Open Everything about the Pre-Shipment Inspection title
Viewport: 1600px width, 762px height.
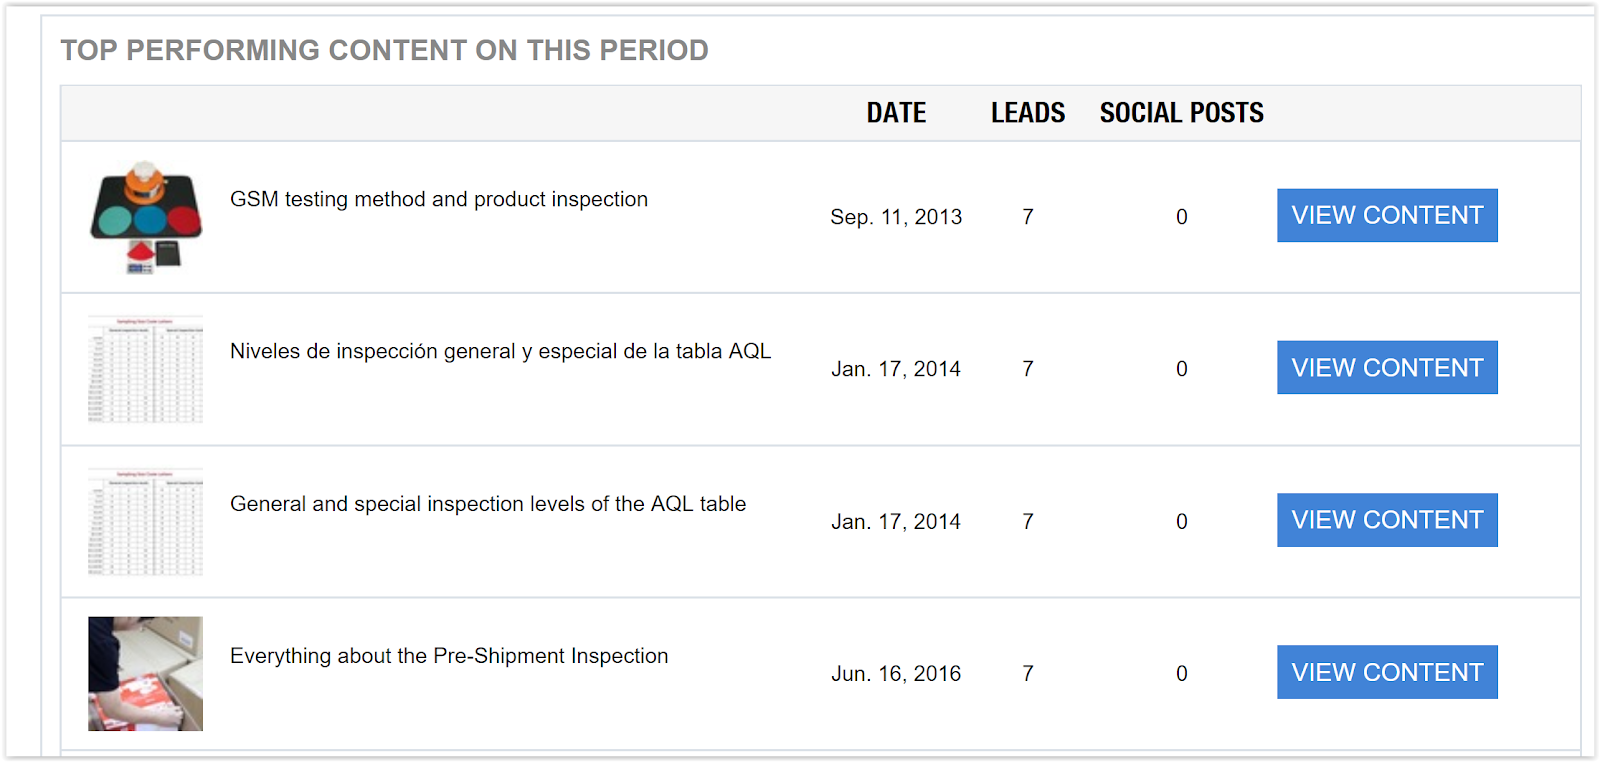[449, 656]
